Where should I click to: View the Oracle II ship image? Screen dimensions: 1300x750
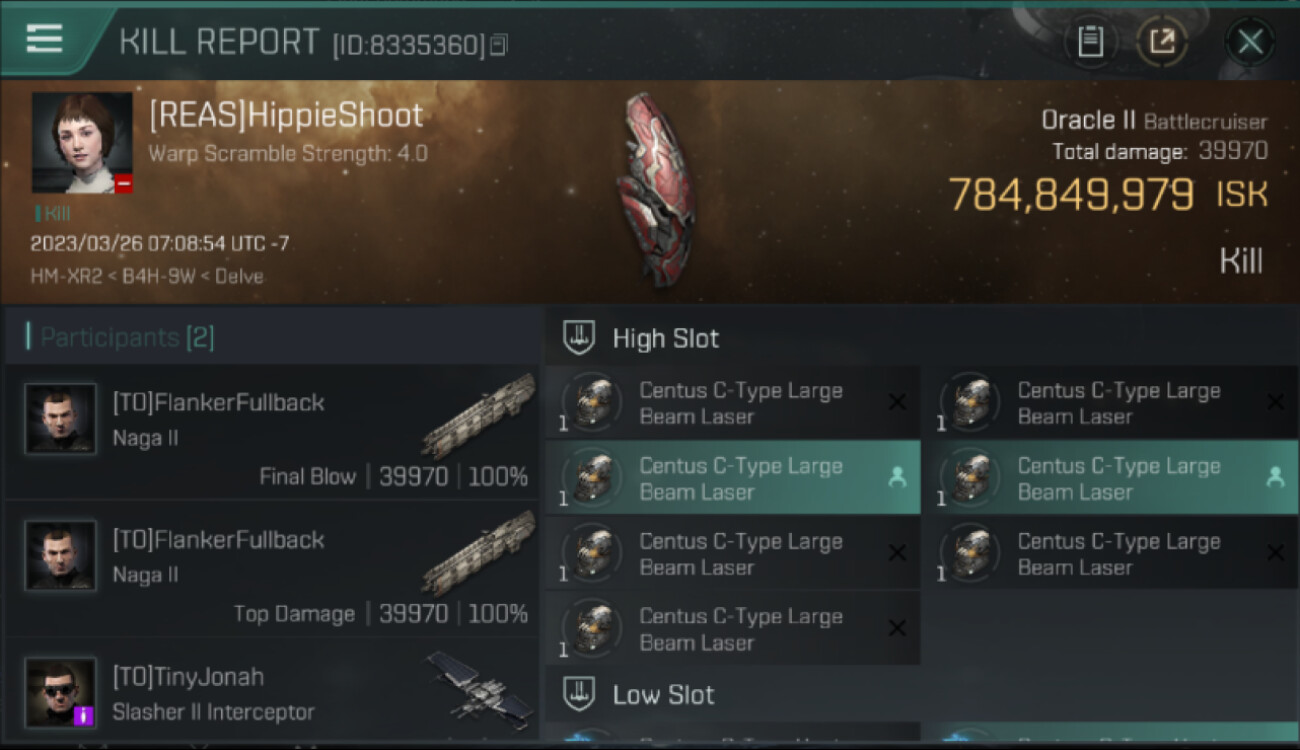tap(655, 188)
